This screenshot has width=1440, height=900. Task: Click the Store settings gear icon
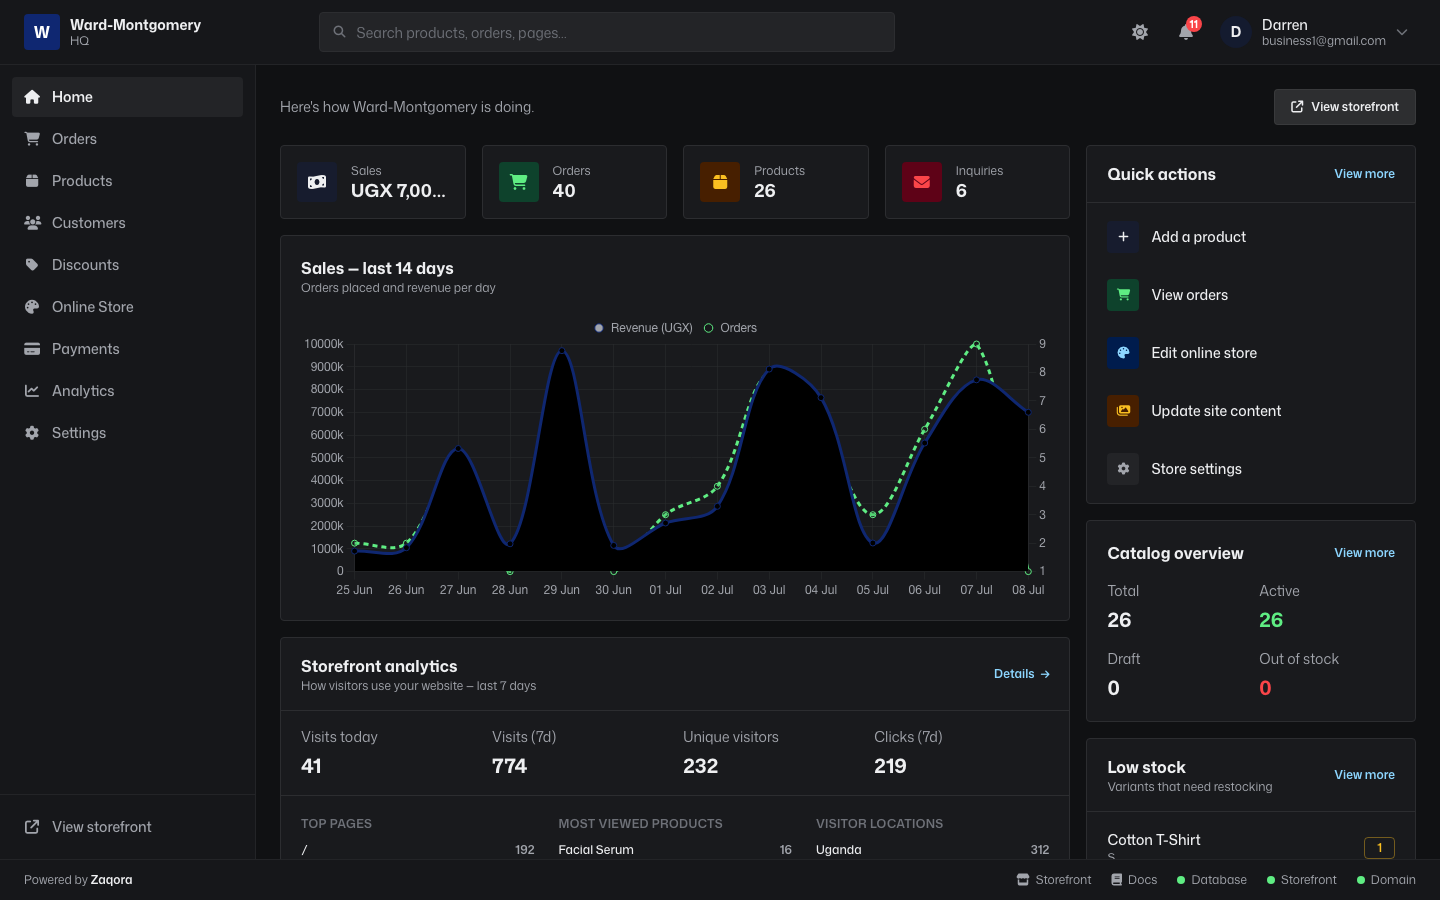[x=1123, y=469]
